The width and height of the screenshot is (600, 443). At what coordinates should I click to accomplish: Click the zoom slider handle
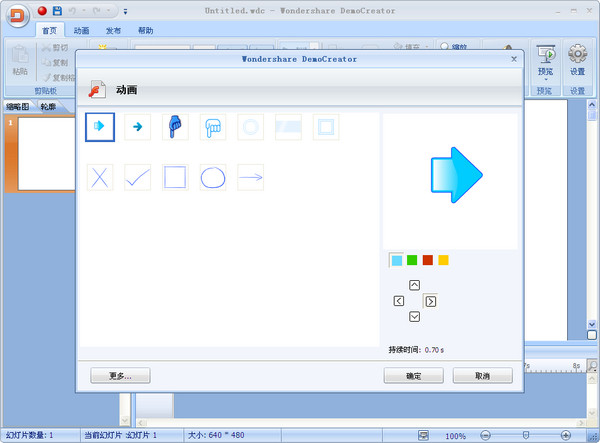click(526, 435)
